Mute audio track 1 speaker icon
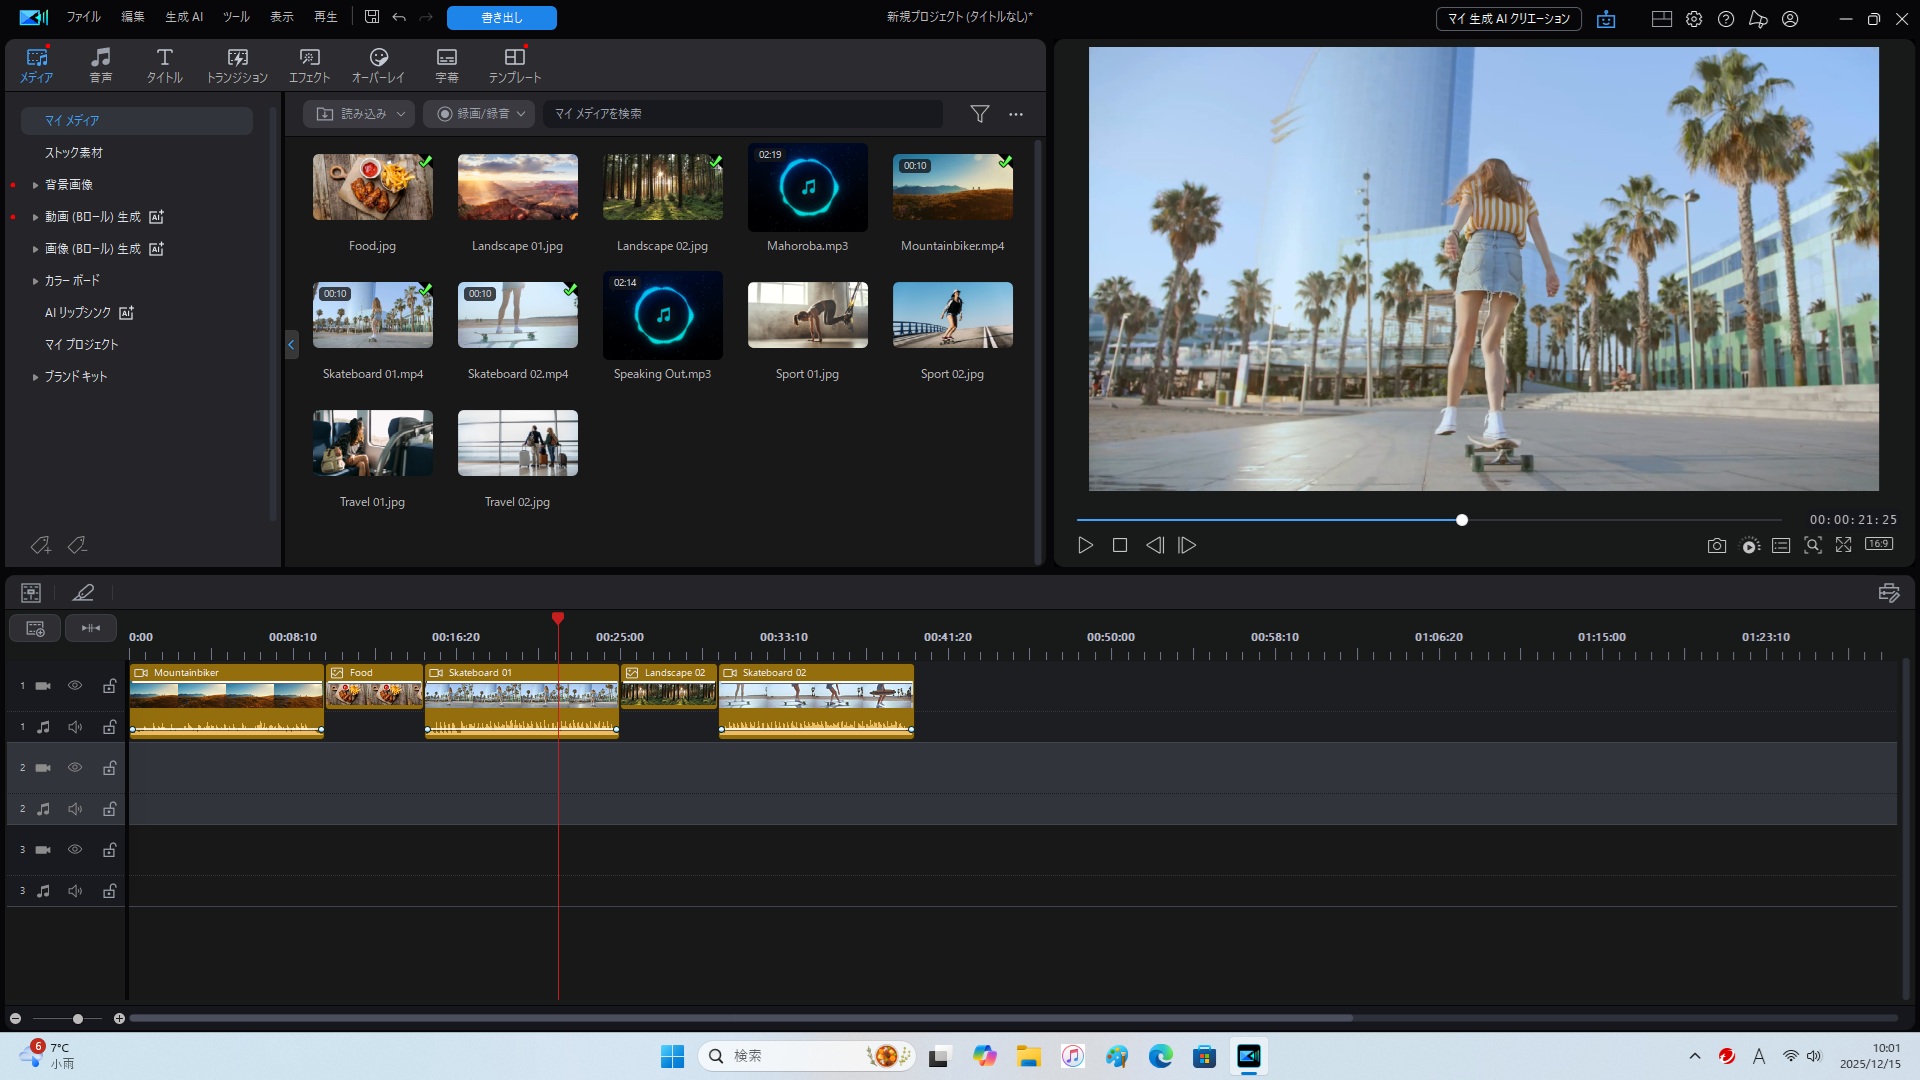Viewport: 1920px width, 1080px height. click(75, 727)
